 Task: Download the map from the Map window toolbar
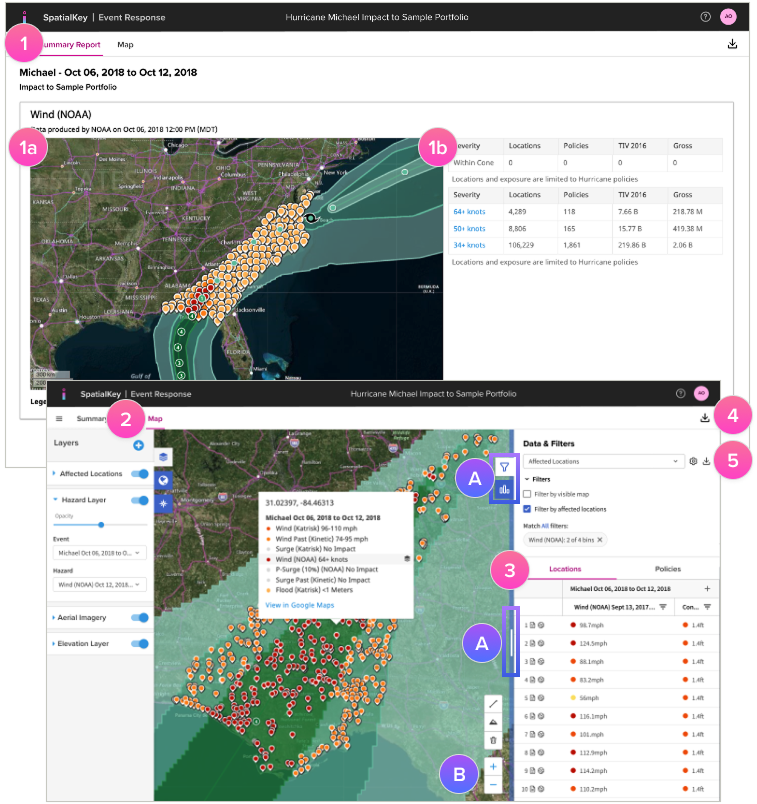click(705, 418)
